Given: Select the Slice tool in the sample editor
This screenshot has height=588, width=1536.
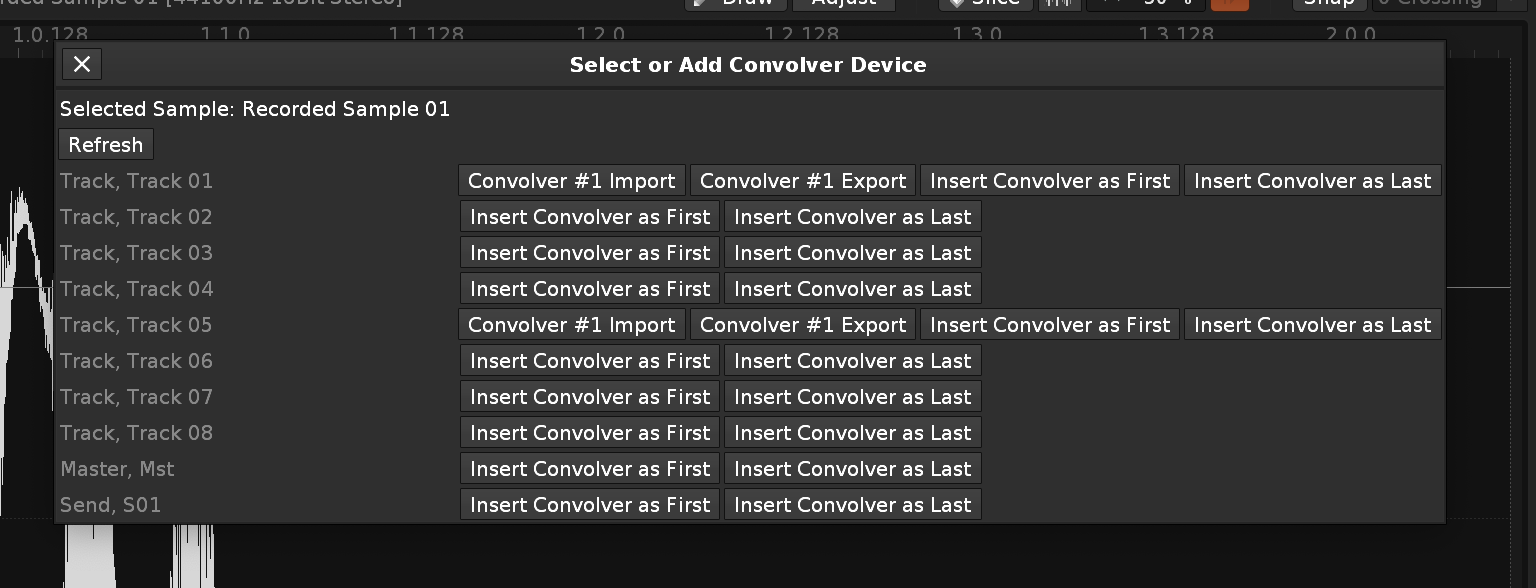Looking at the screenshot, I should click(985, 3).
